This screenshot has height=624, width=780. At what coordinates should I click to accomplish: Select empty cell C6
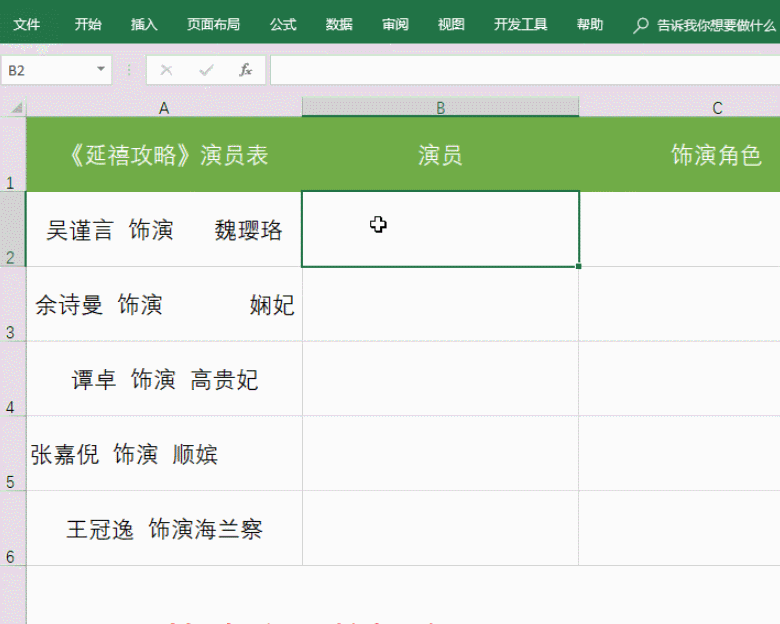pos(680,528)
